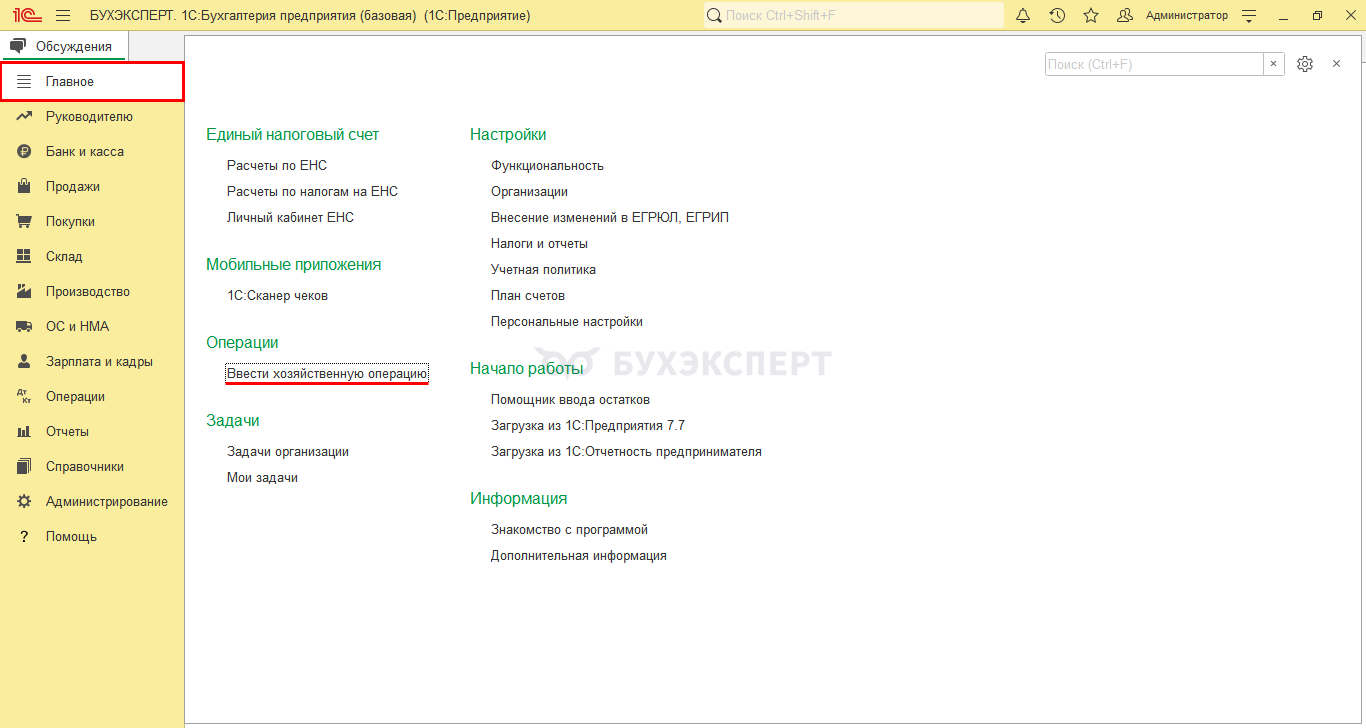Open the service menu lines-with-arrow icon

click(1248, 16)
